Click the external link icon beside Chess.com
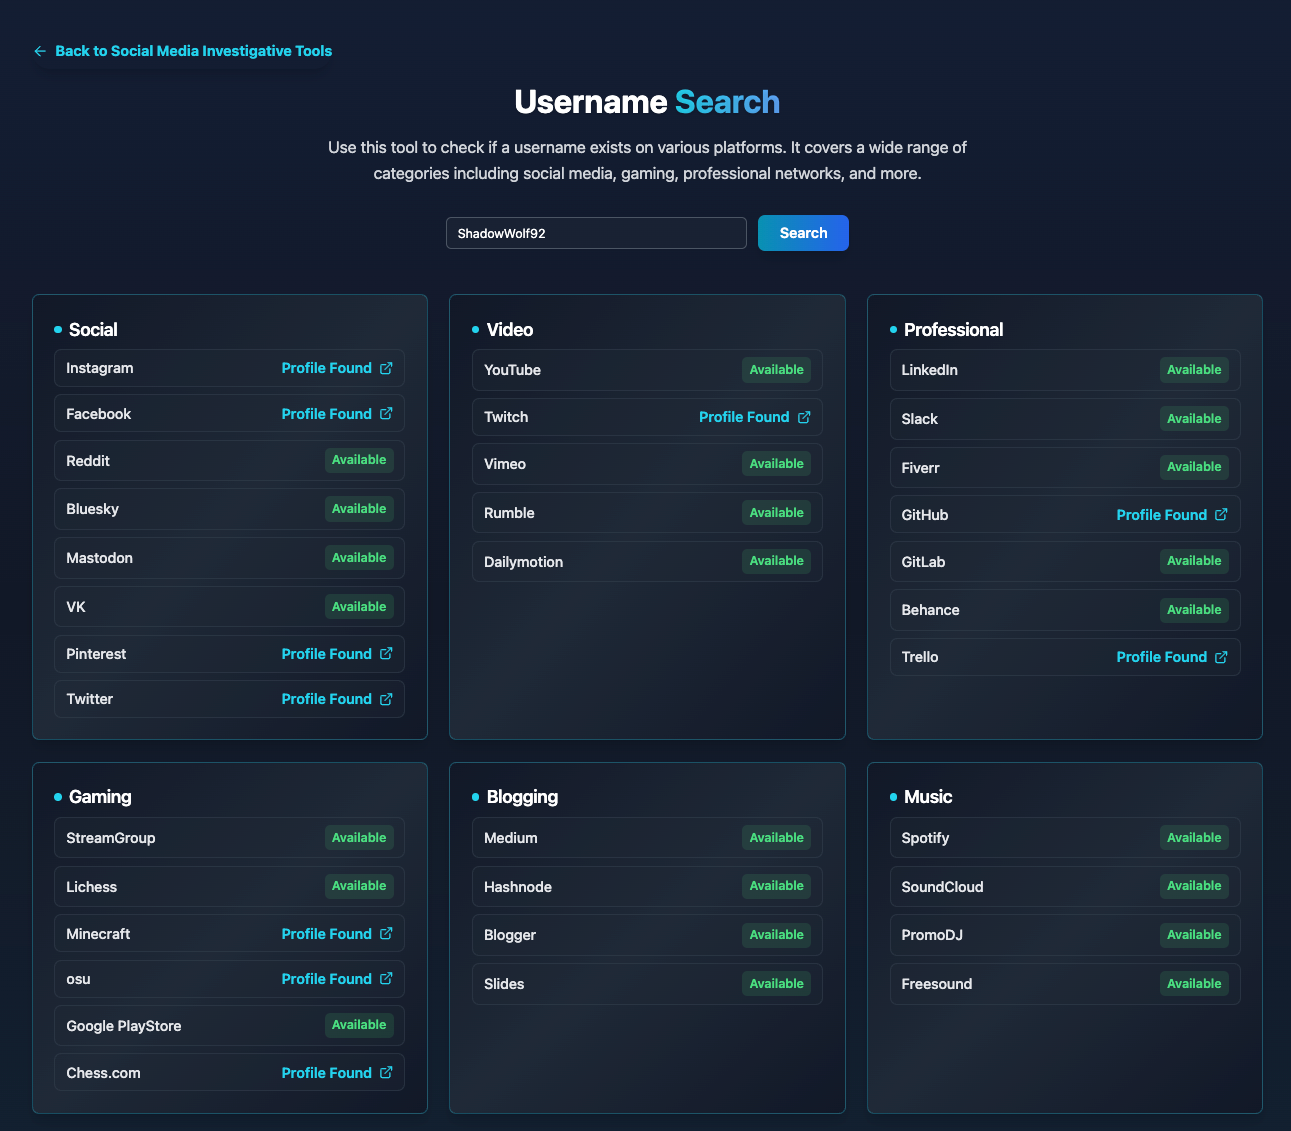1291x1131 pixels. pos(386,1073)
